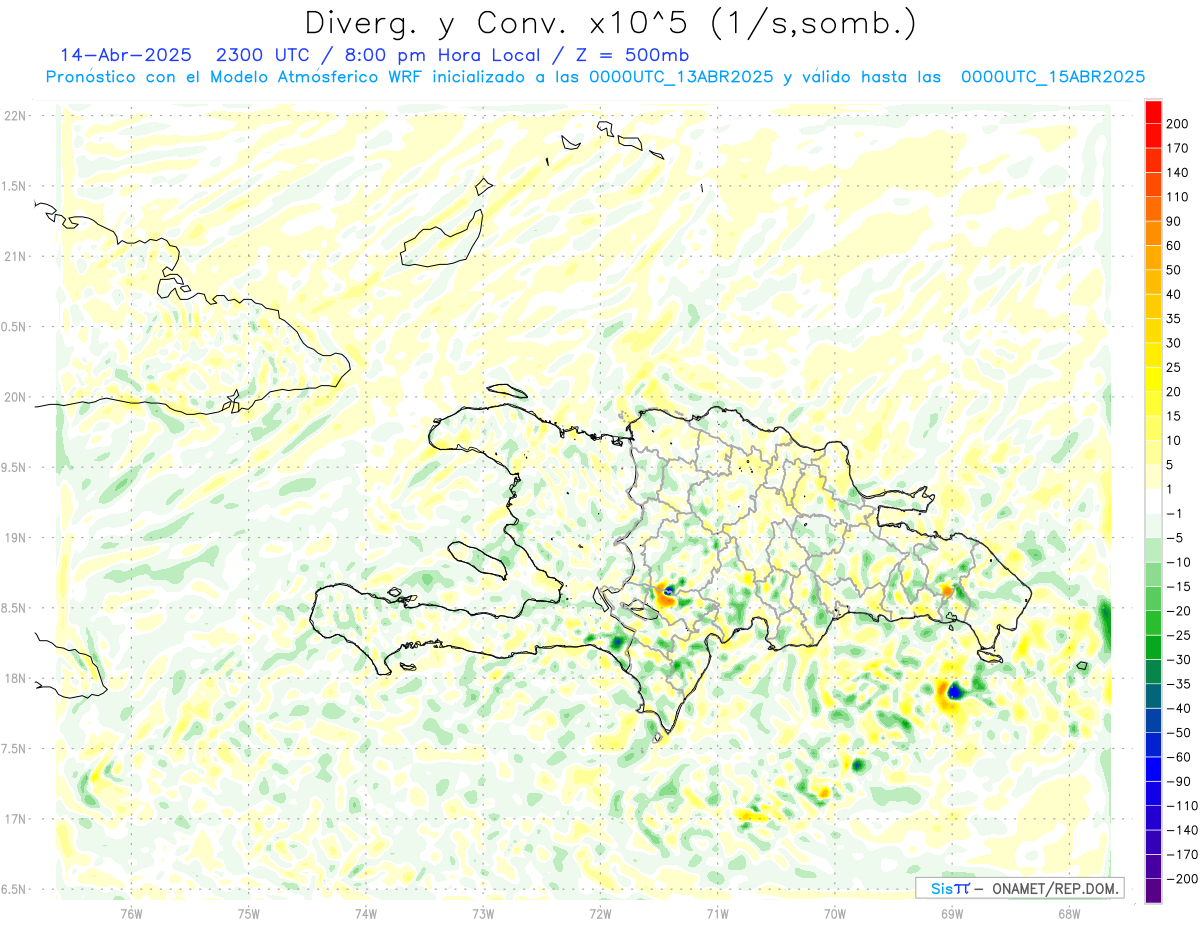Click the '74W' longitude label

[366, 913]
